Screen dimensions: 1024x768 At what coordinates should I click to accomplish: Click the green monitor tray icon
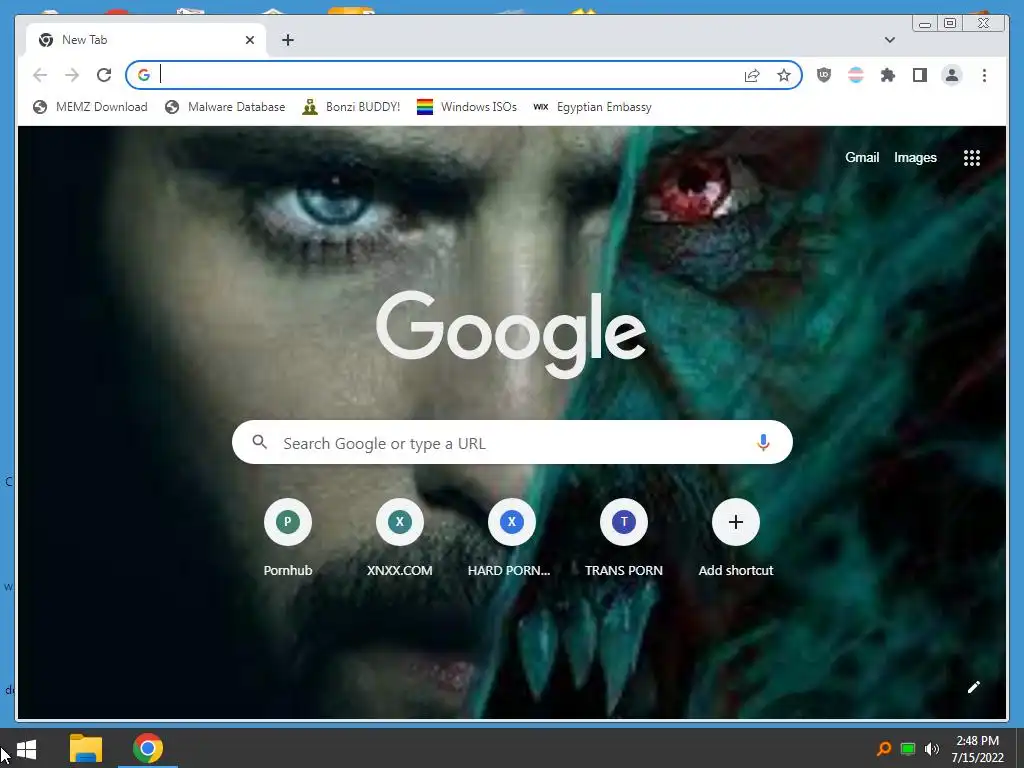pos(908,748)
